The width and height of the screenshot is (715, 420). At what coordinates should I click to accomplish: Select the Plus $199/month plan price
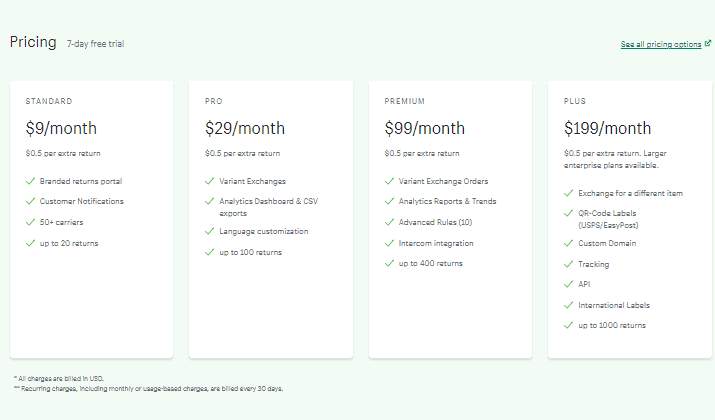(607, 128)
